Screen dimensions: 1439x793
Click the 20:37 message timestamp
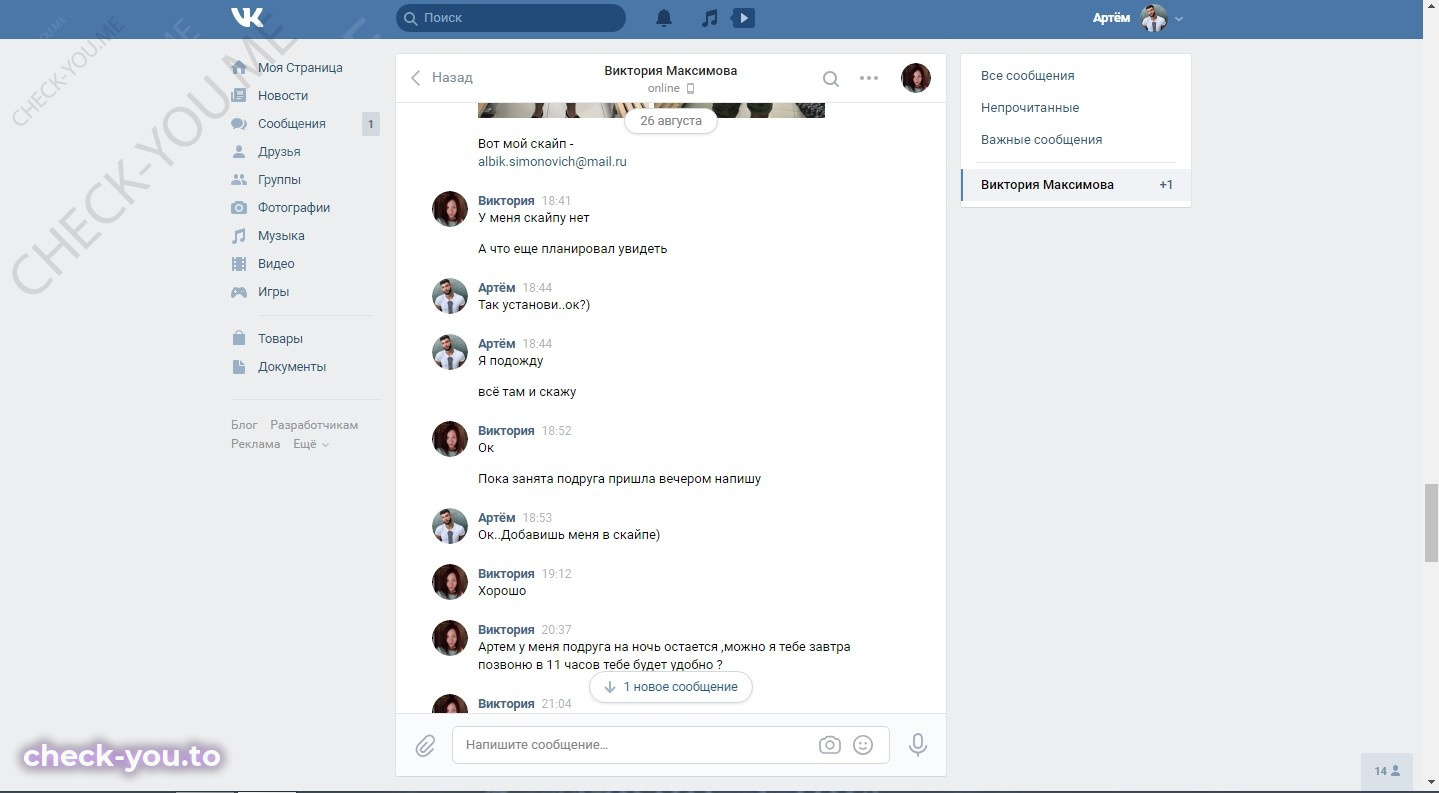(x=556, y=630)
